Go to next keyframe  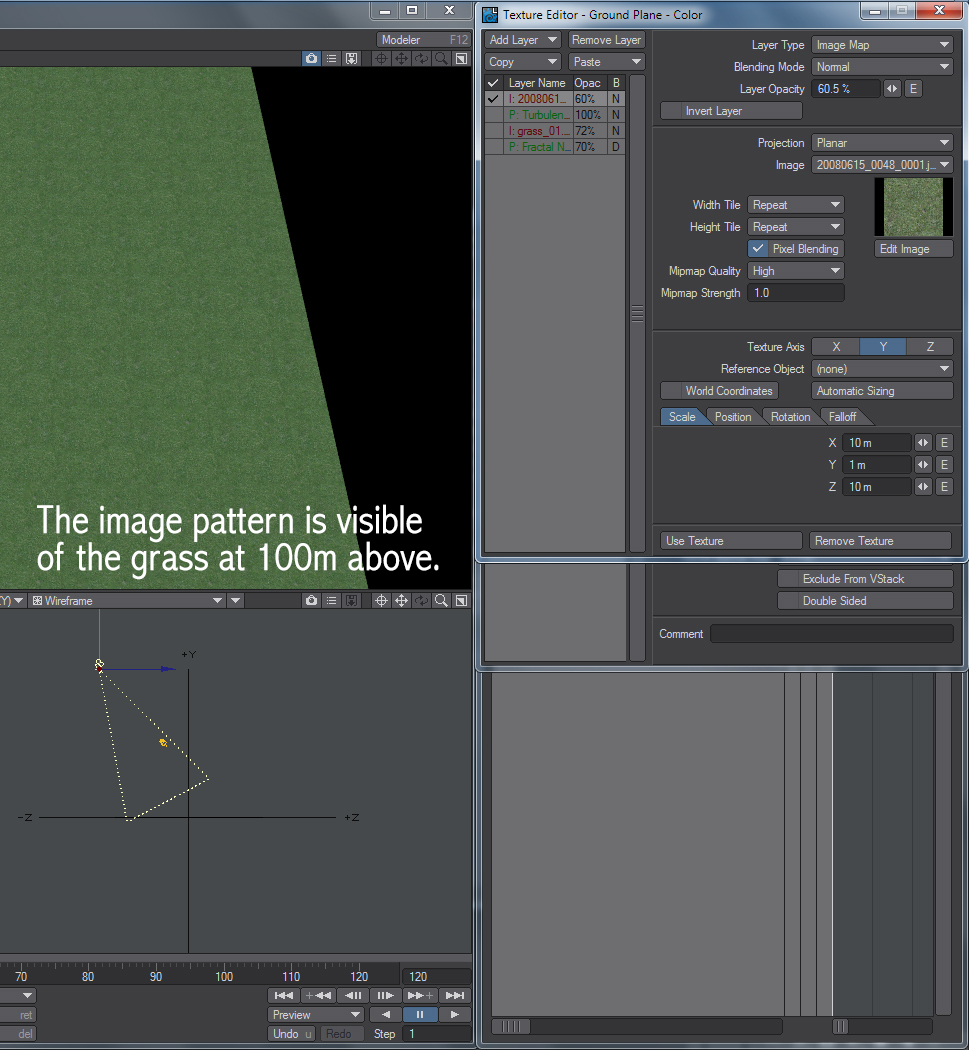click(x=421, y=996)
